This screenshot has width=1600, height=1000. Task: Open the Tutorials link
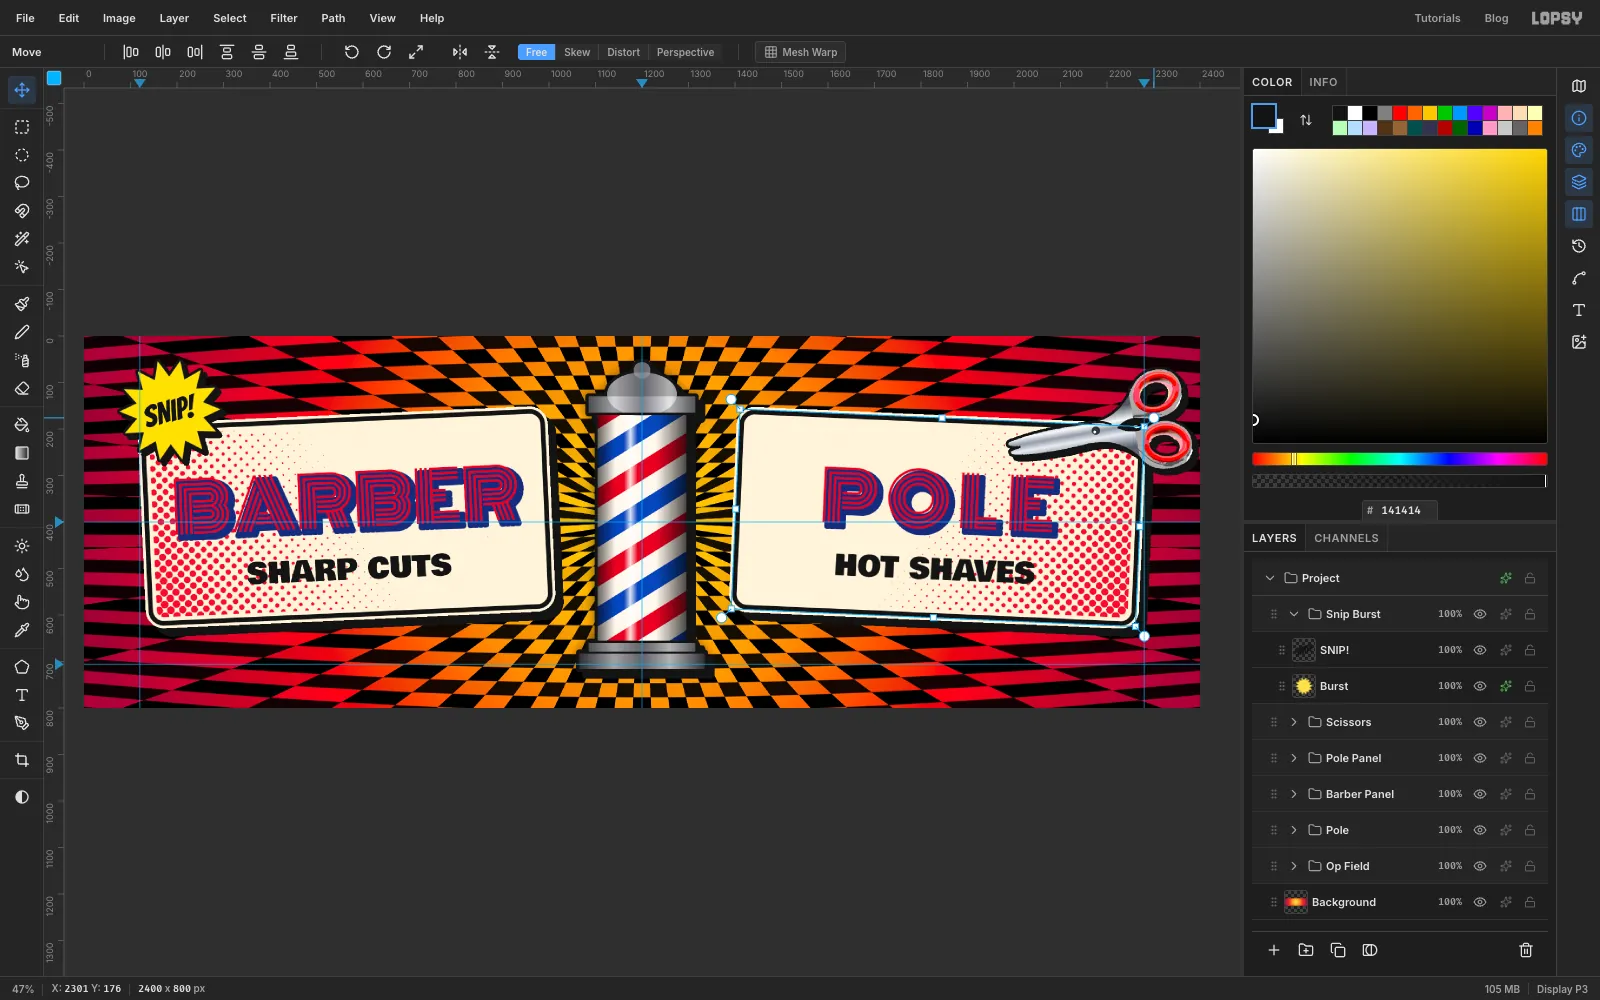coord(1437,18)
